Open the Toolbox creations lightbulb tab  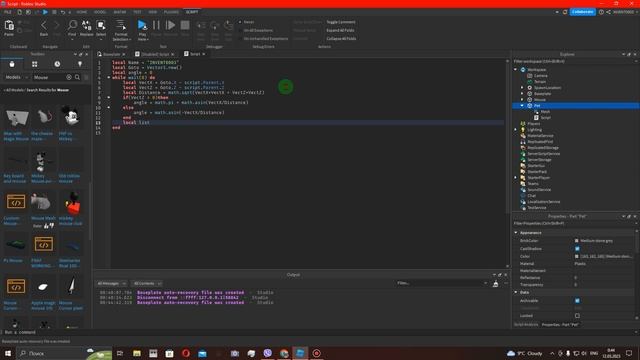[80, 64]
